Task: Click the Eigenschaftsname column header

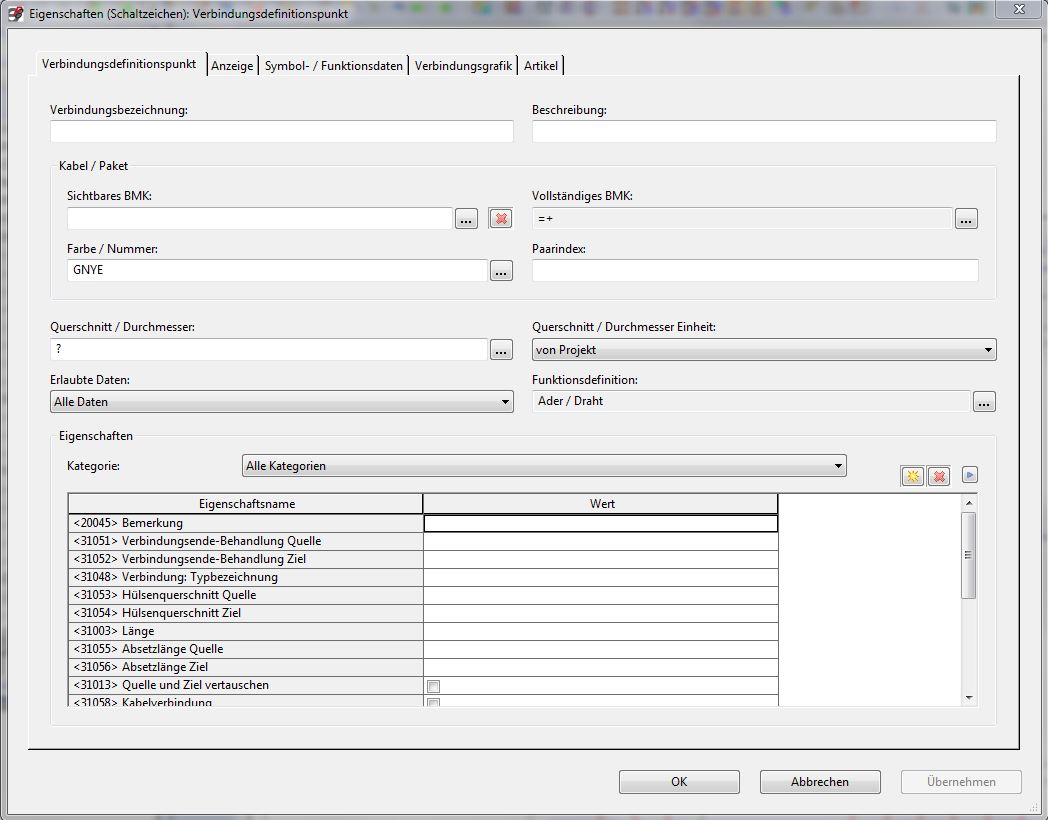Action: [246, 504]
